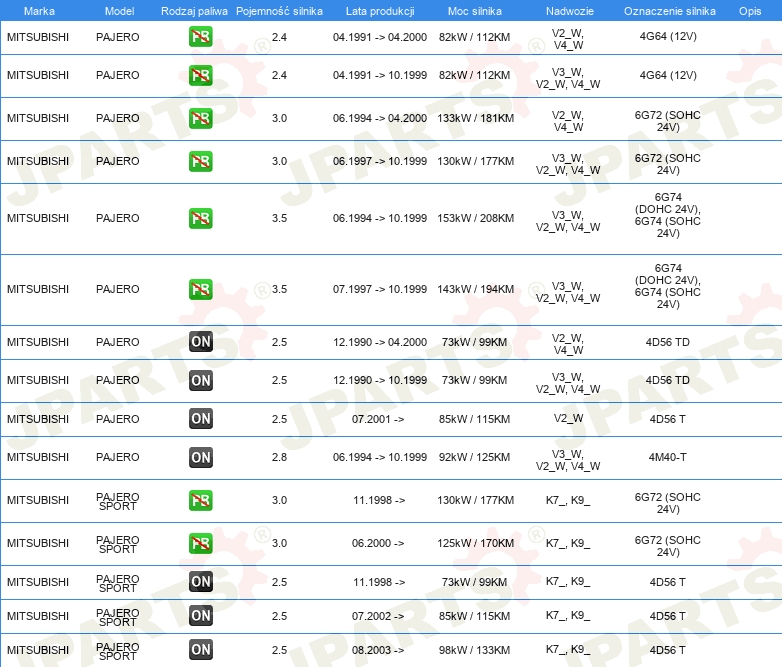This screenshot has width=782, height=667.
Task: Click the 06.2000 -> date cell
Action: pos(378,543)
